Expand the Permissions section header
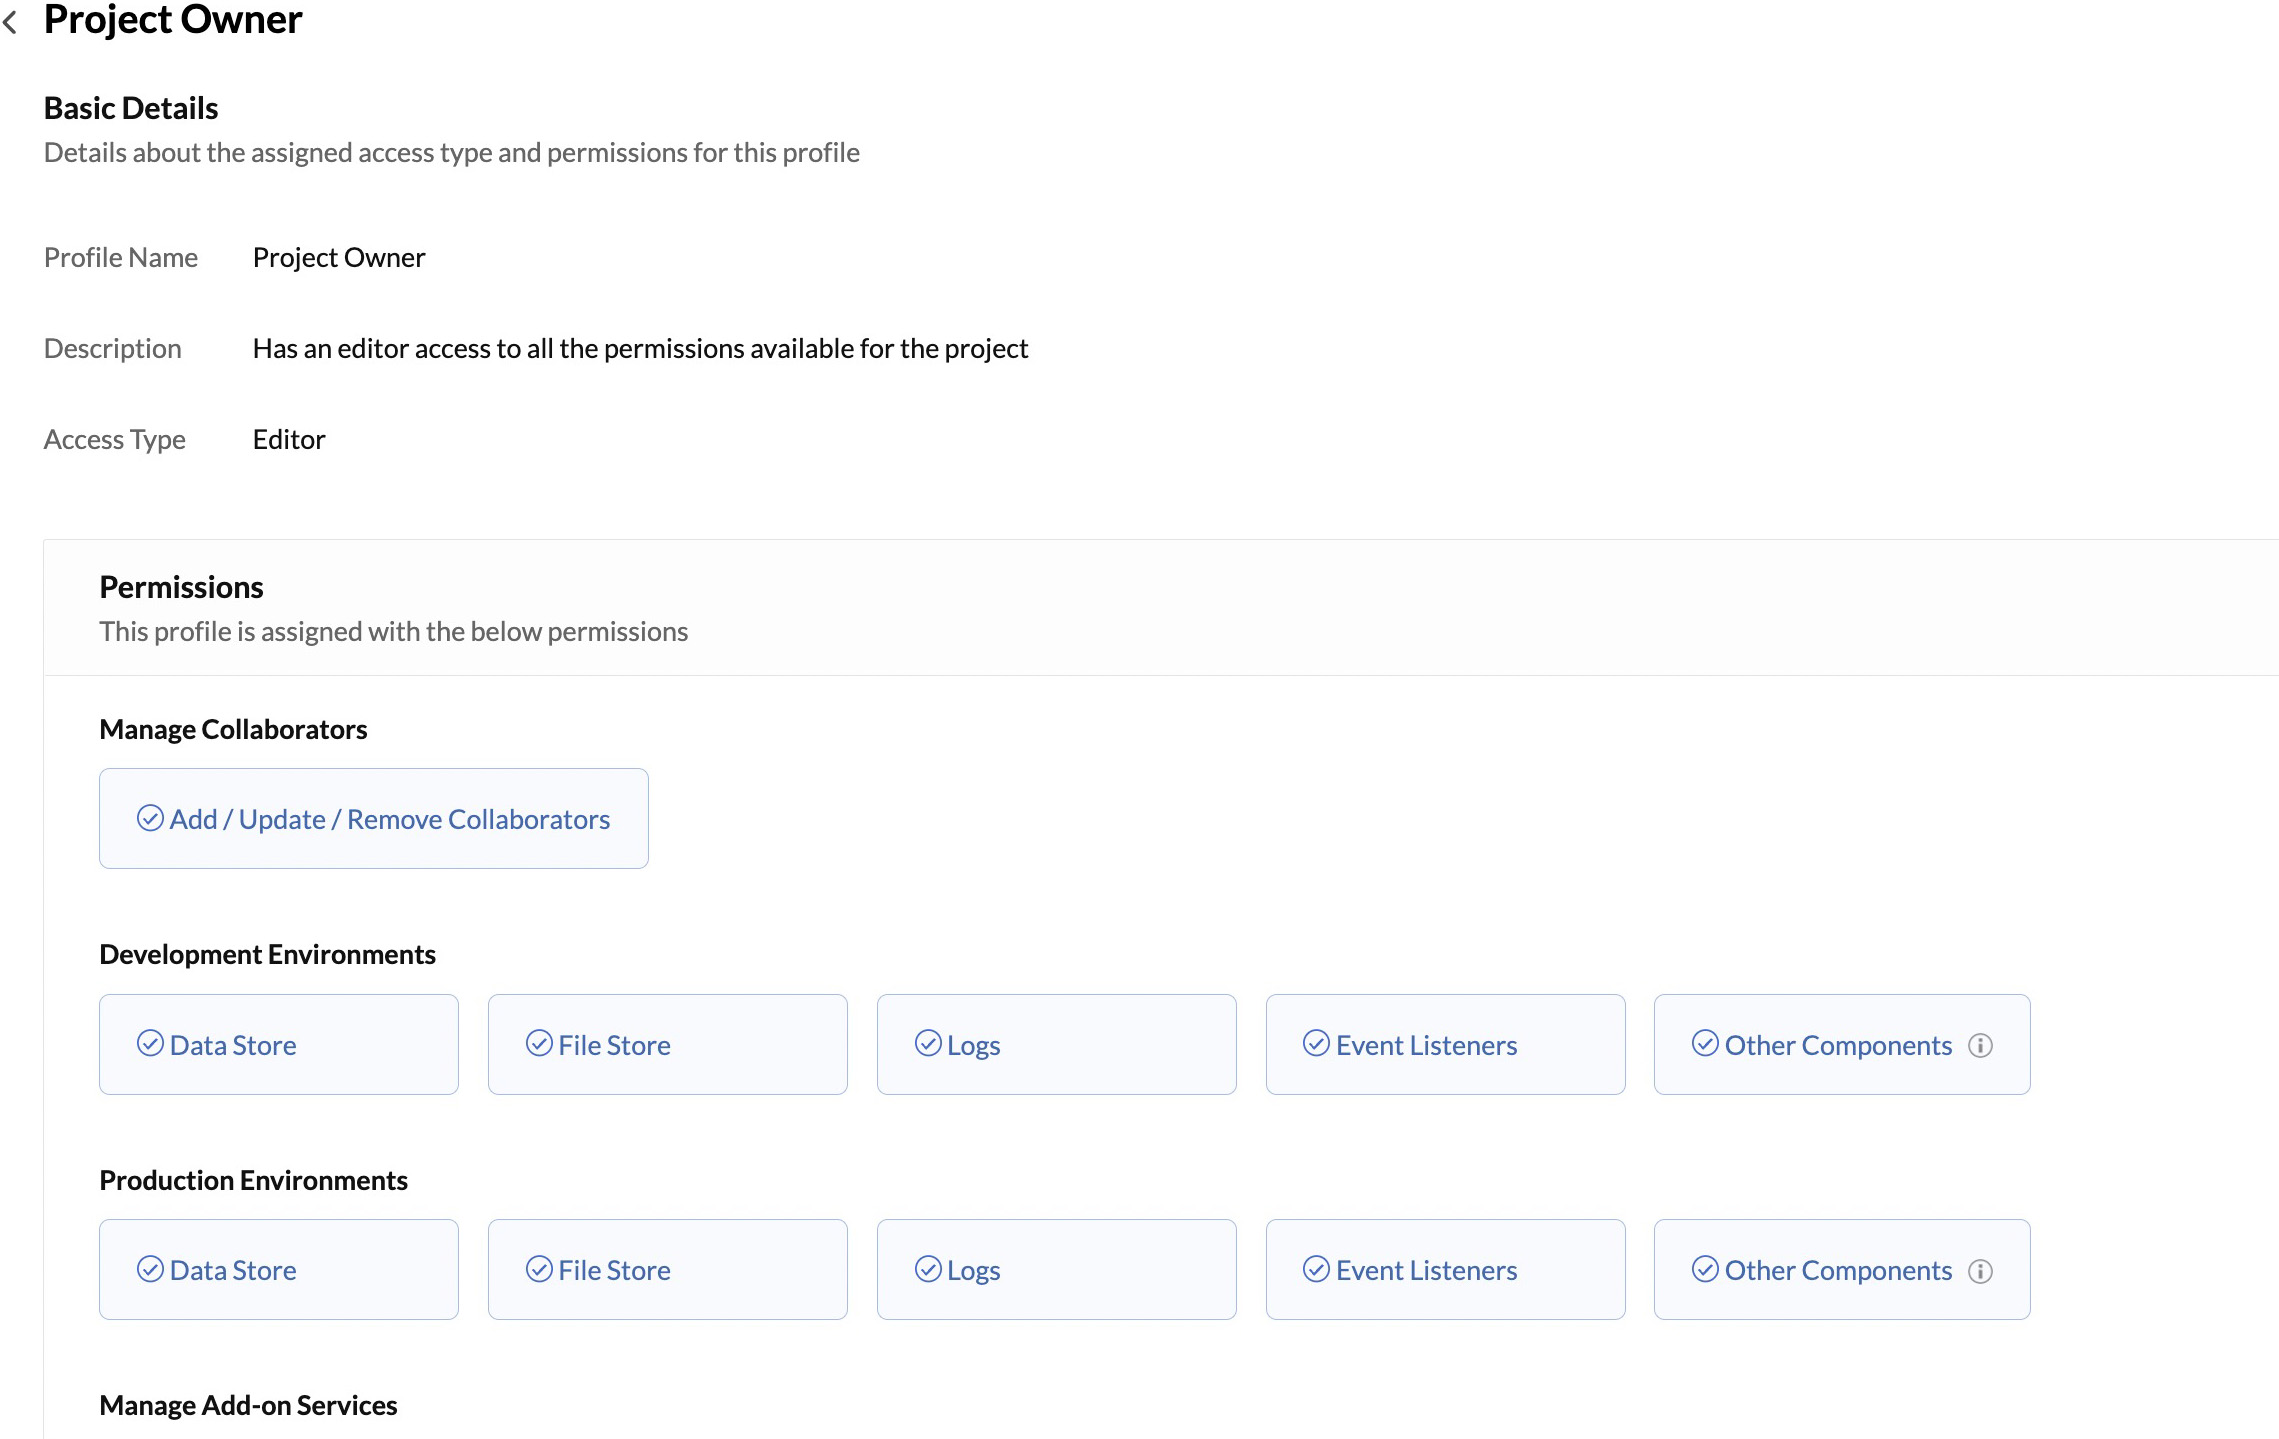Screen dimensions: 2279x1439 (181, 587)
